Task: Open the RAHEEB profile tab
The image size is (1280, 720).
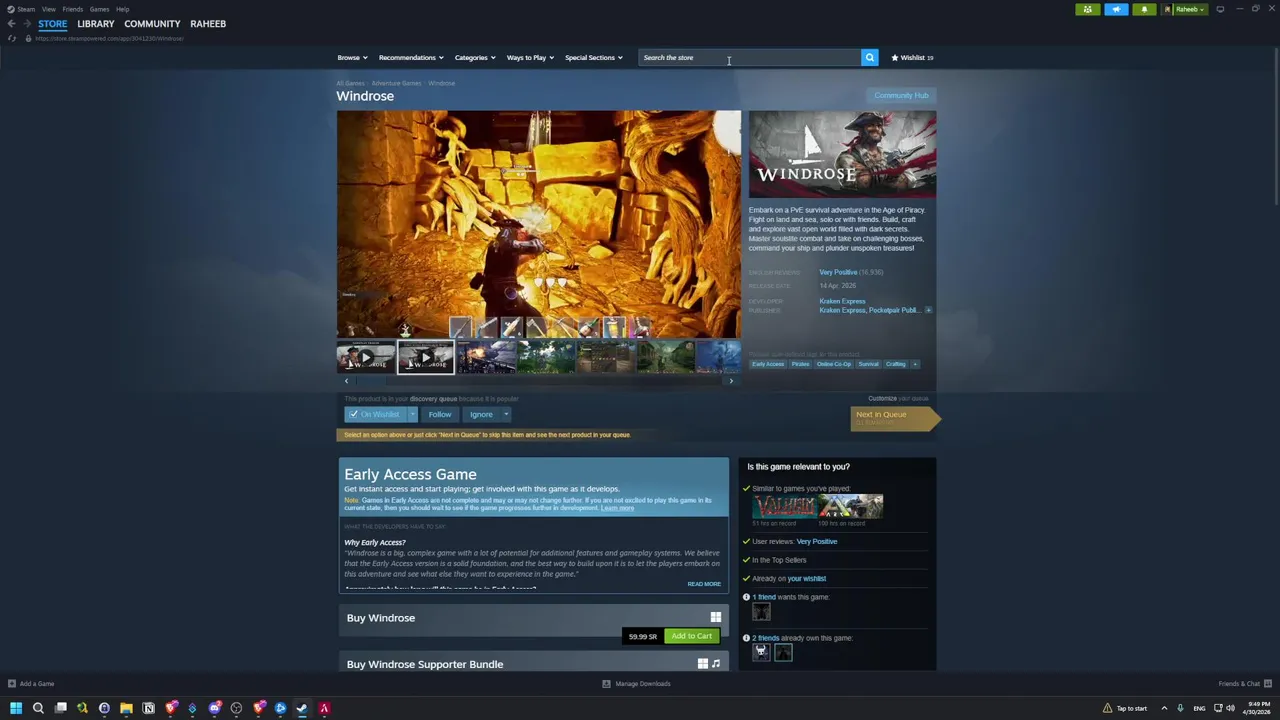Action: tap(208, 24)
